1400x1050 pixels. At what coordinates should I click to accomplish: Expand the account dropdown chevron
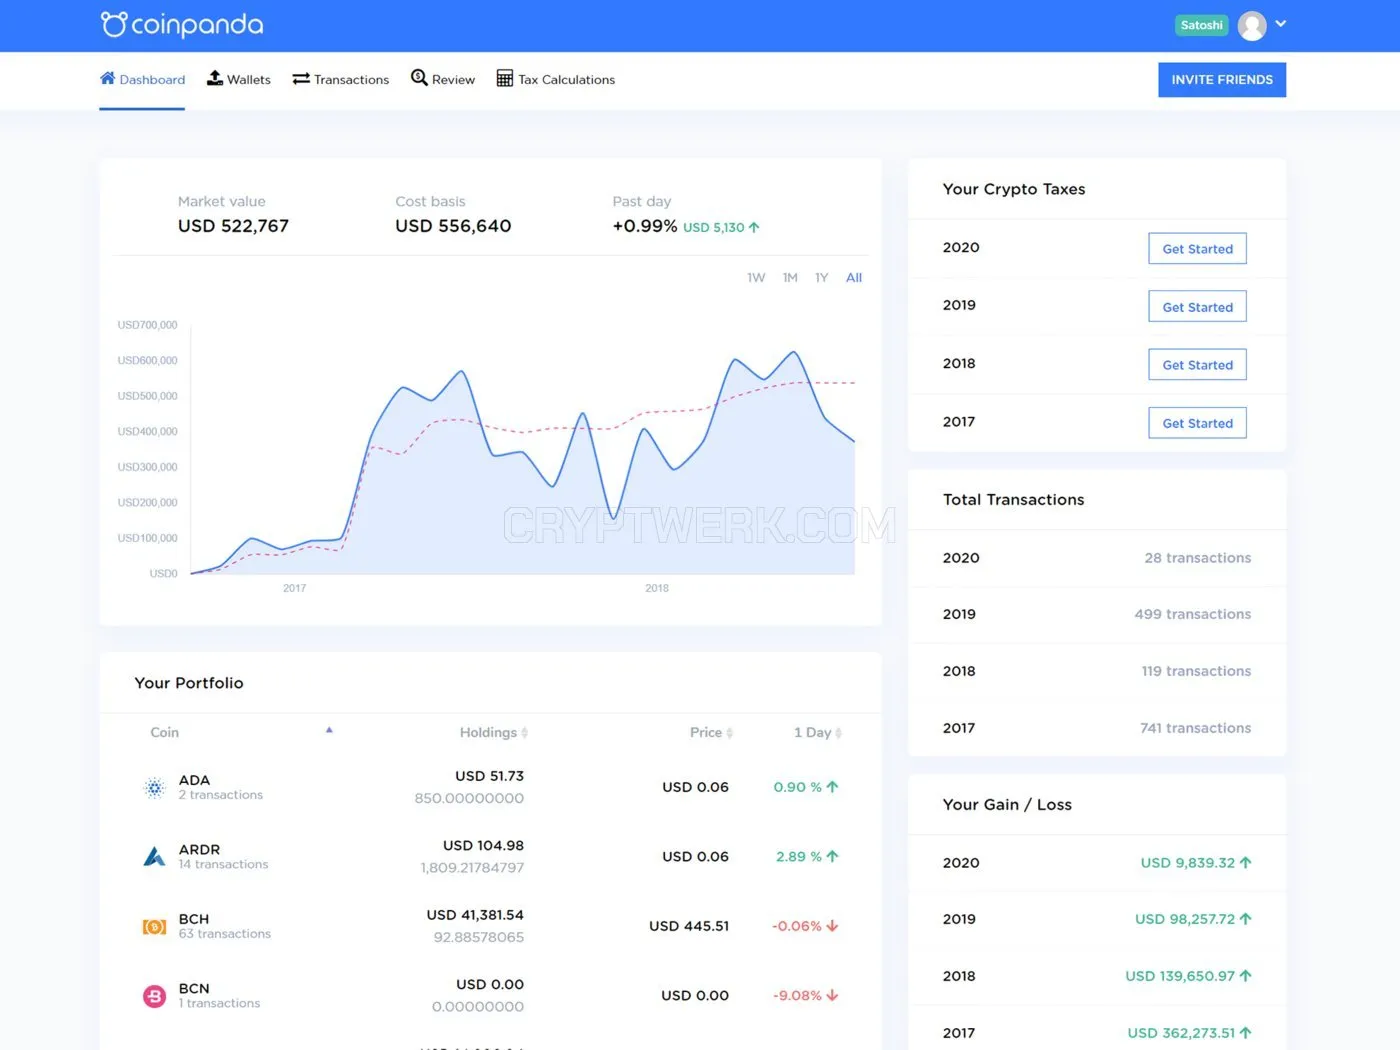pos(1281,24)
